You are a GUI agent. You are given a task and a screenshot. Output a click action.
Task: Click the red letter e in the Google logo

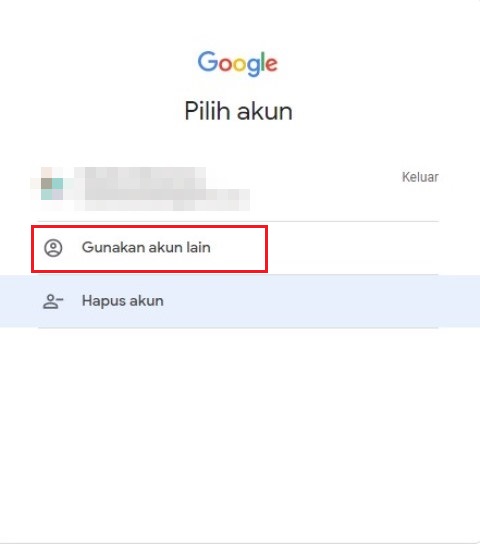272,64
